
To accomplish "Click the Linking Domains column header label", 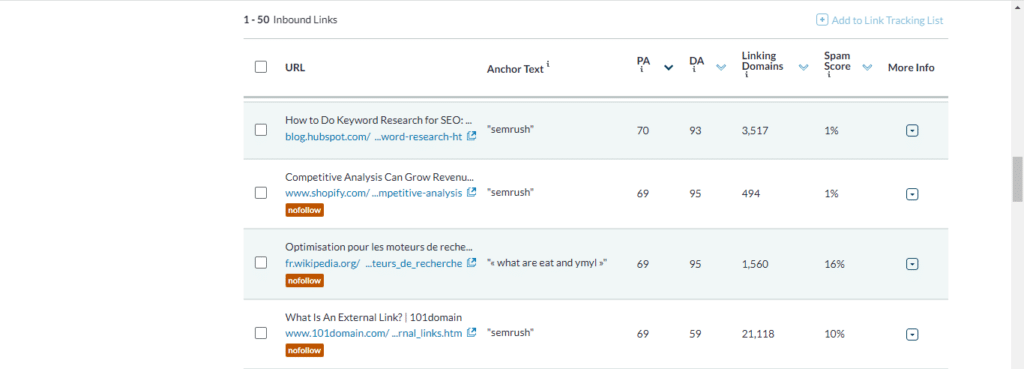I will (x=762, y=61).
